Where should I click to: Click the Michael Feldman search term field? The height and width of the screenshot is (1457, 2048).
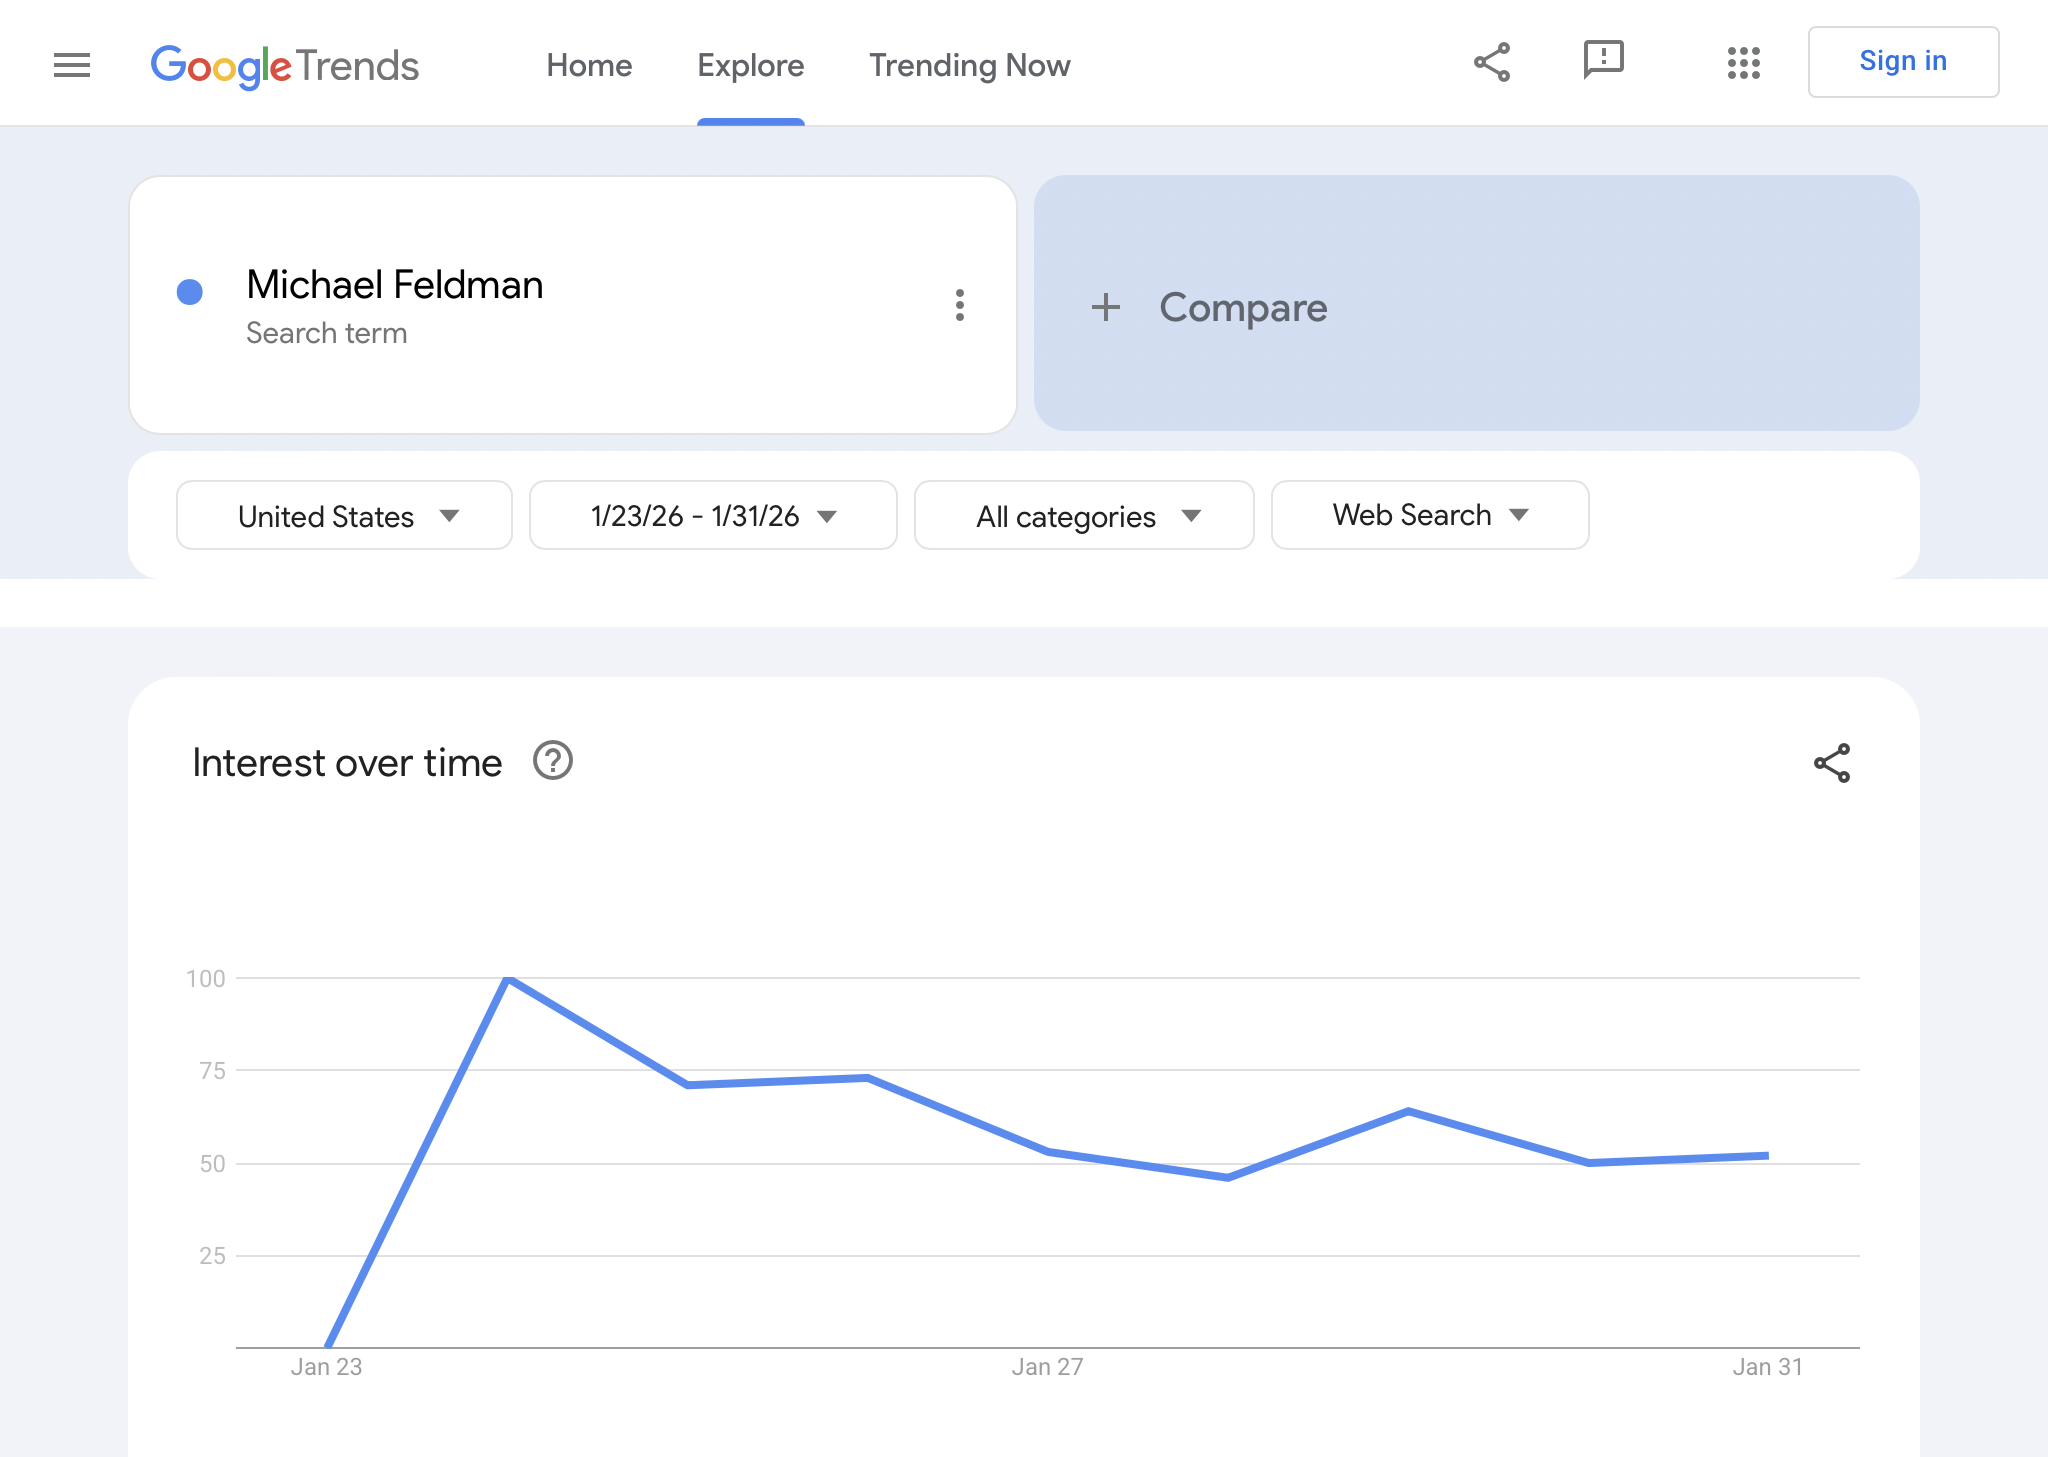pos(395,286)
